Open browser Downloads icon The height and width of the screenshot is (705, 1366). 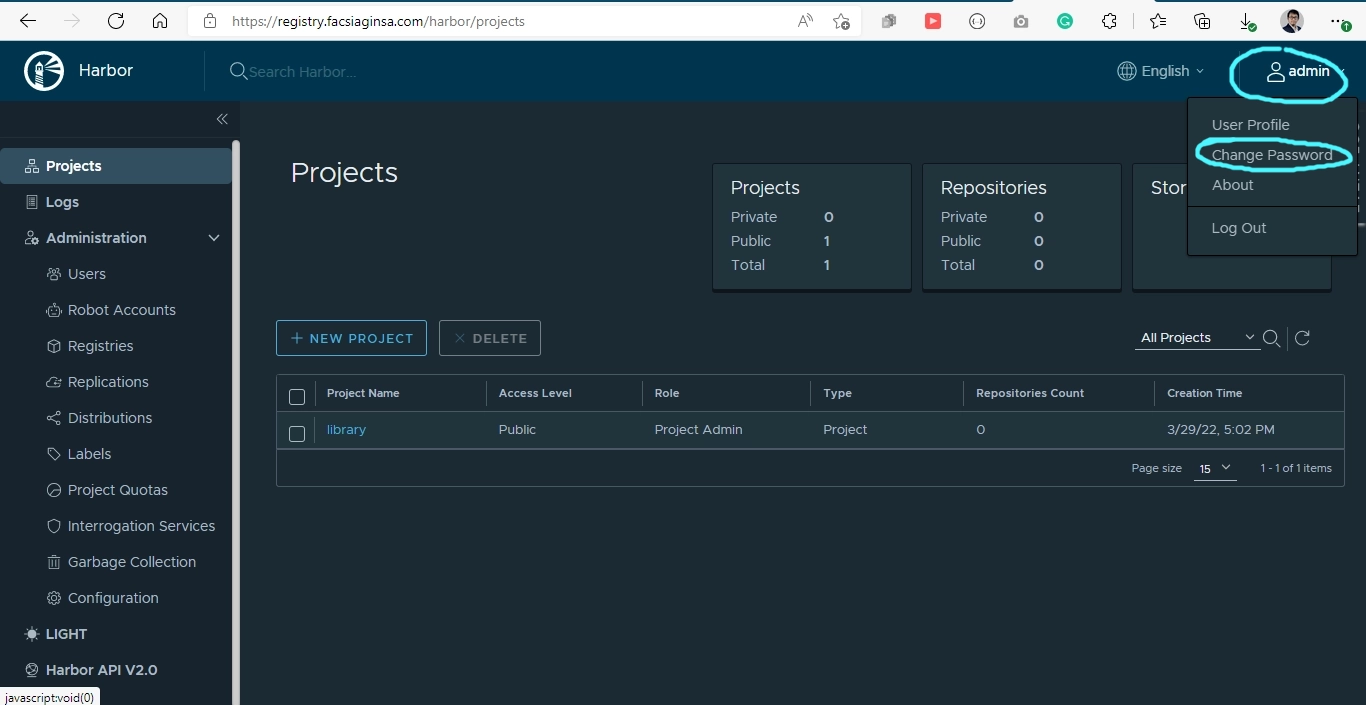1248,21
